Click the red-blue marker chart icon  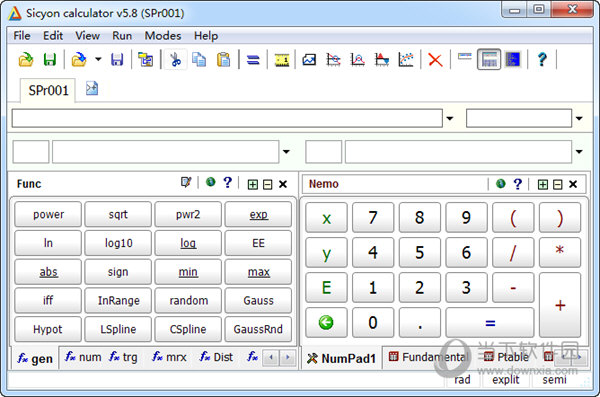coord(382,60)
